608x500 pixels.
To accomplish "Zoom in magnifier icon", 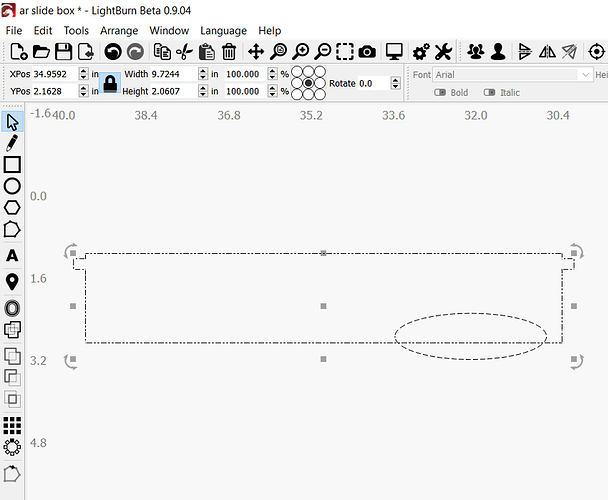I will pyautogui.click(x=301, y=52).
